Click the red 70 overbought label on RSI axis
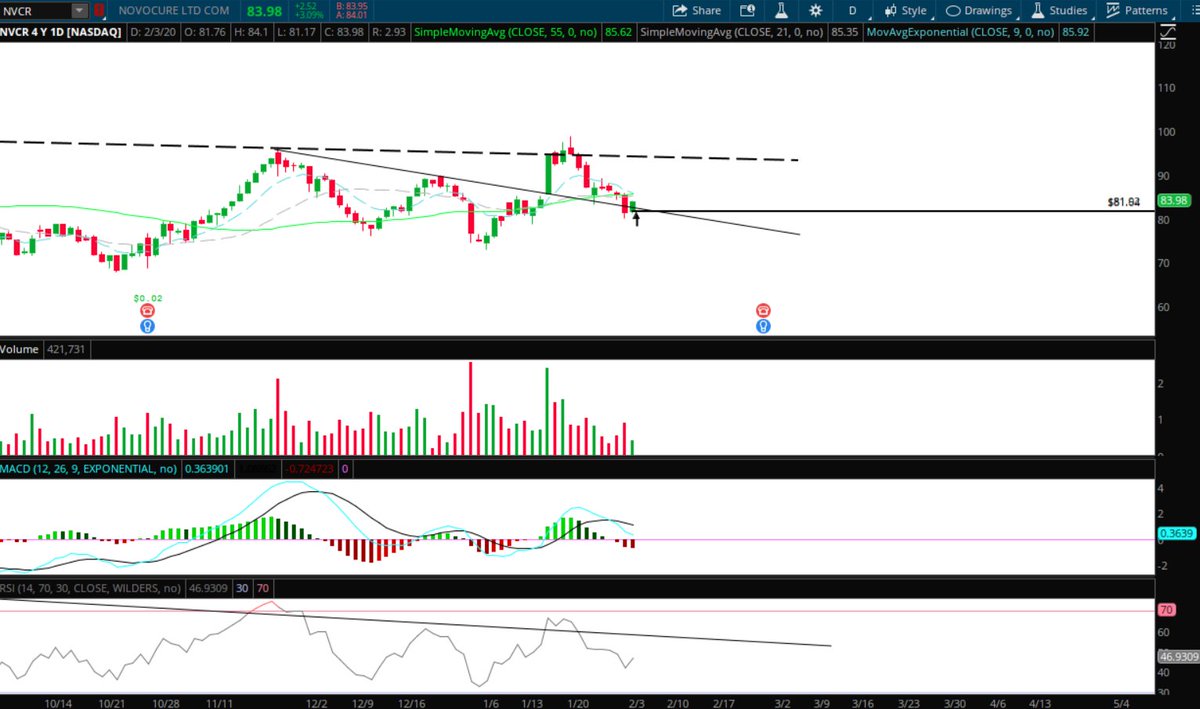 coord(1165,609)
